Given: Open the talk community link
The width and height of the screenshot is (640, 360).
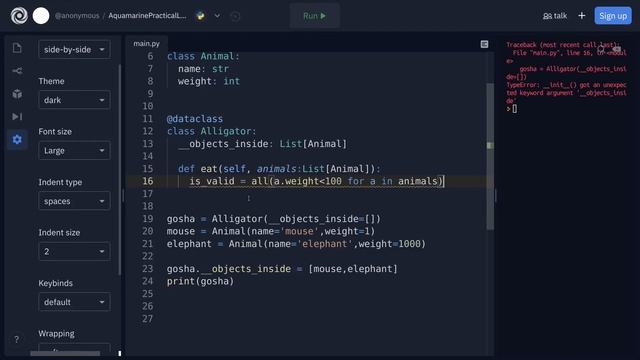Looking at the screenshot, I should [x=555, y=16].
